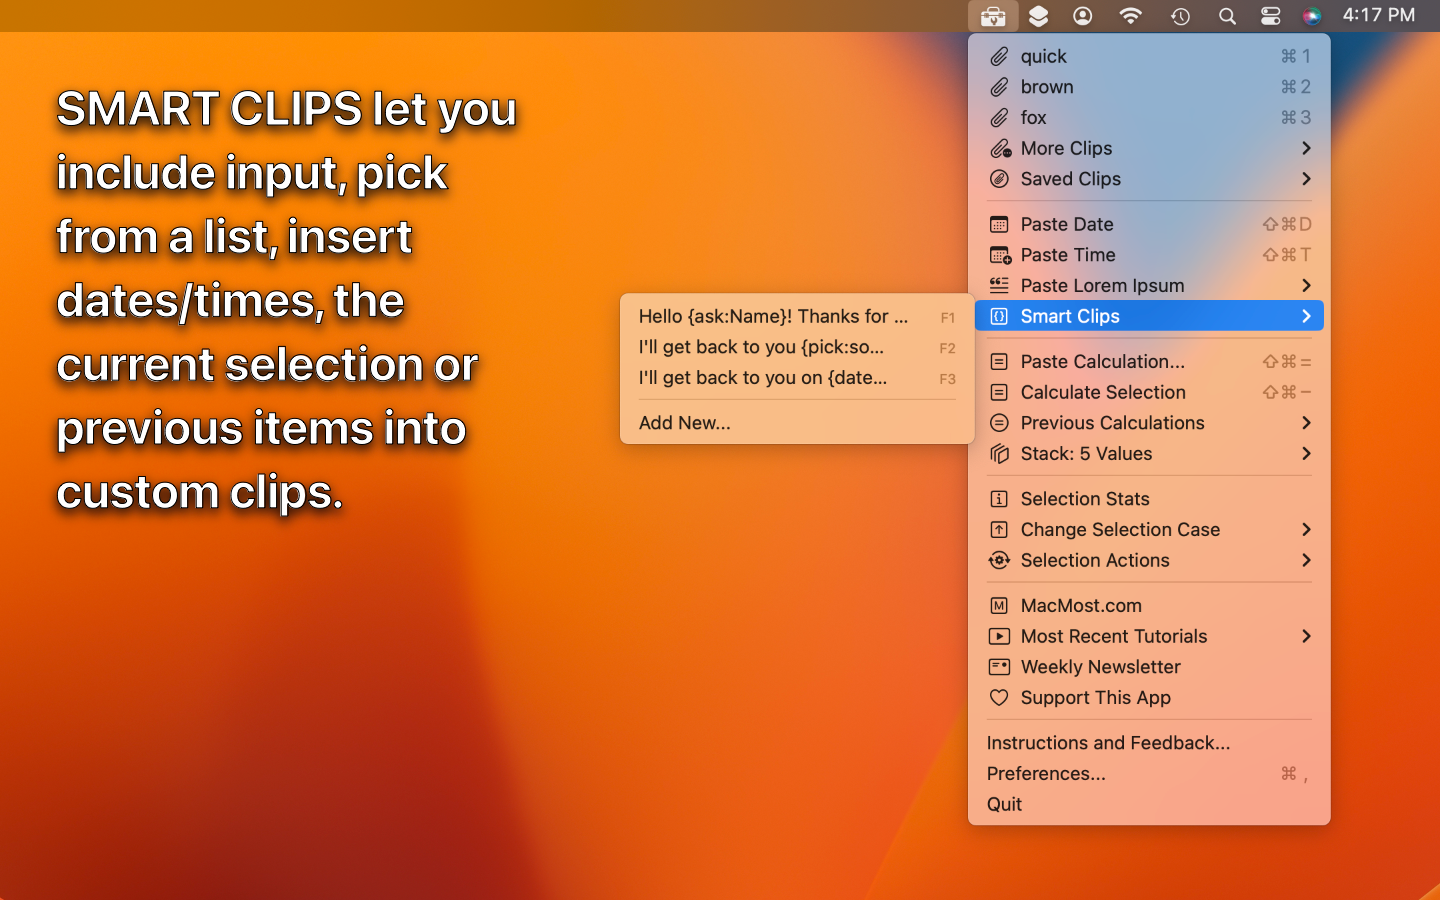Click the Paste Time calendar-clock icon
The image size is (1440, 900).
click(x=1000, y=255)
